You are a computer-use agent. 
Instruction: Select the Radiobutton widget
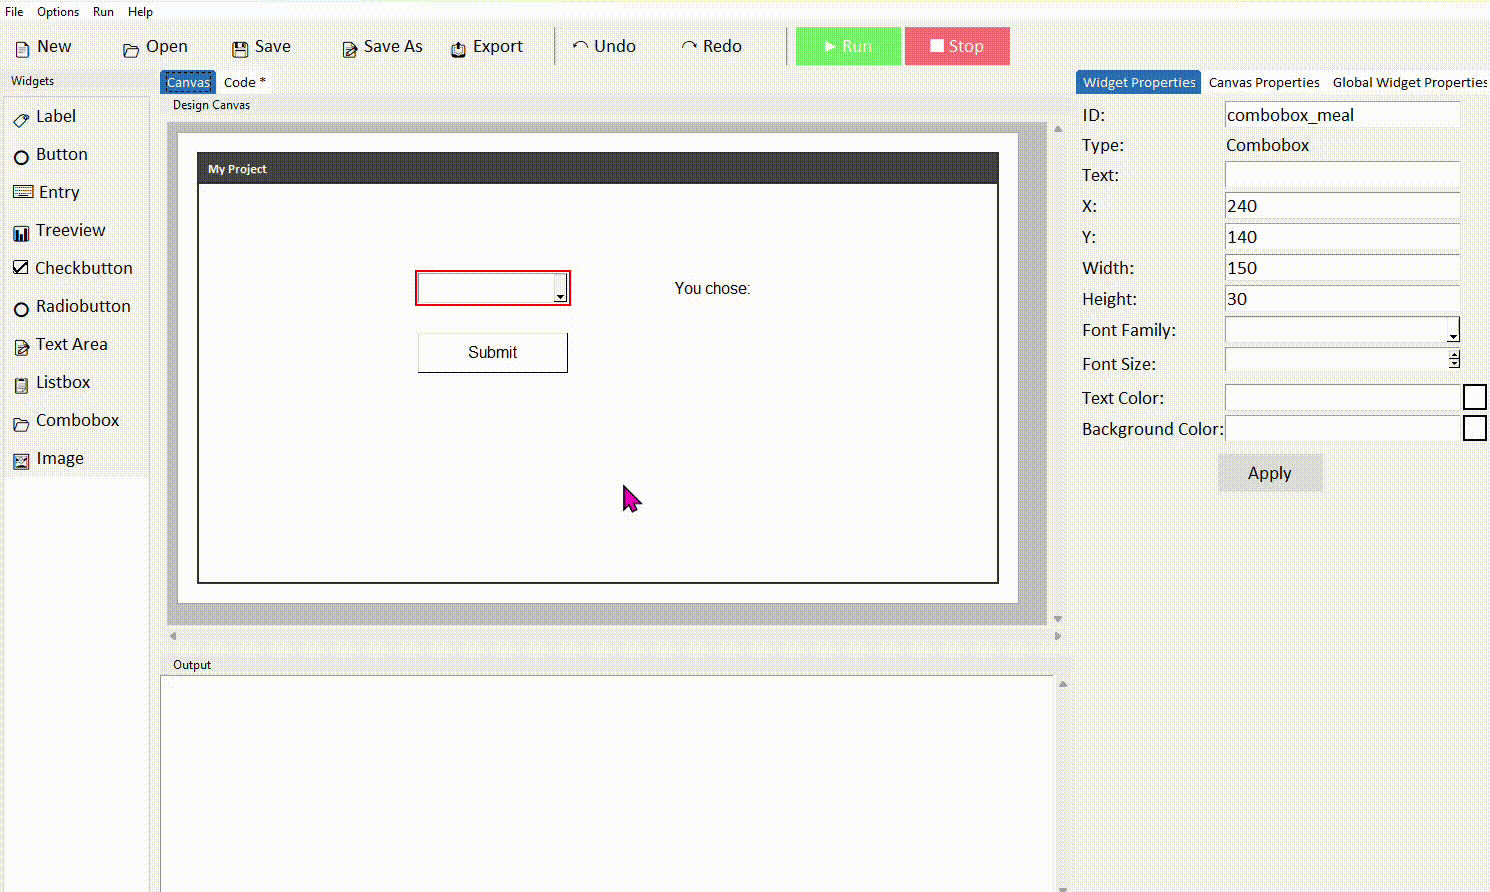pos(83,306)
